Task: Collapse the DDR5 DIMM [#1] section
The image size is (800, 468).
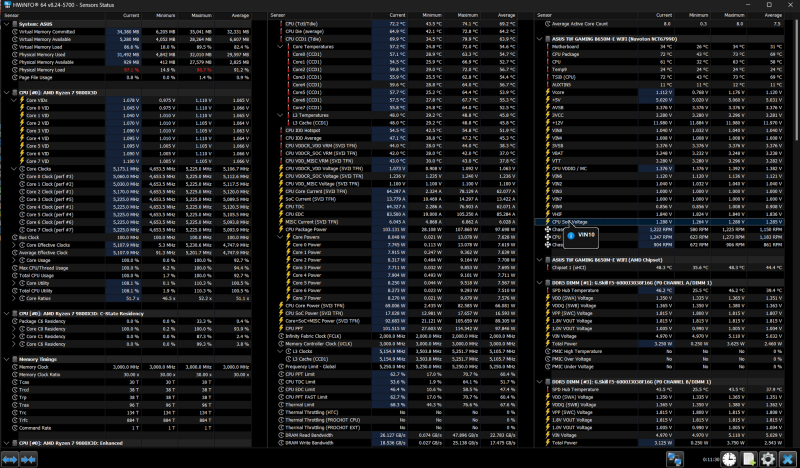Action: tap(540, 283)
